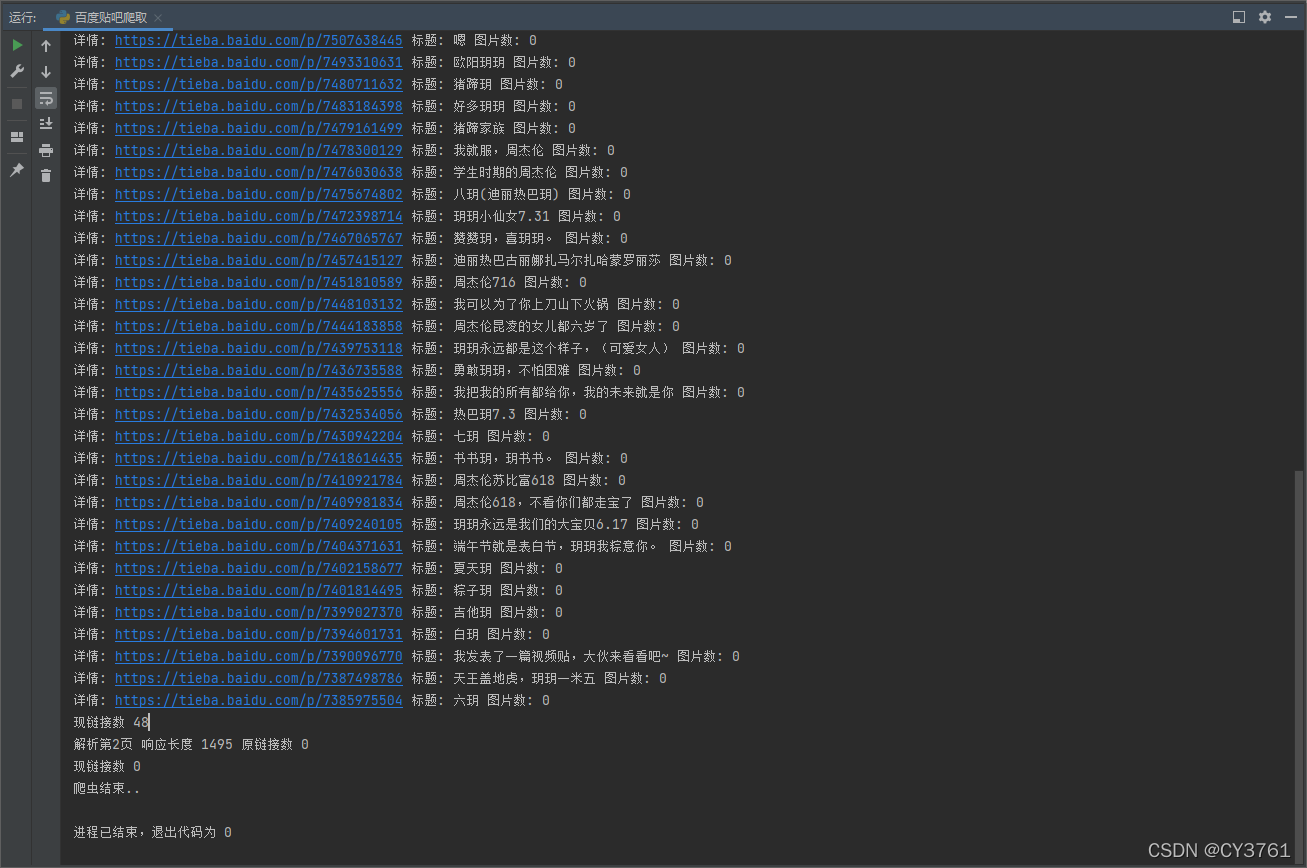Open link ending in 7404371631
This screenshot has width=1307, height=868.
259,546
